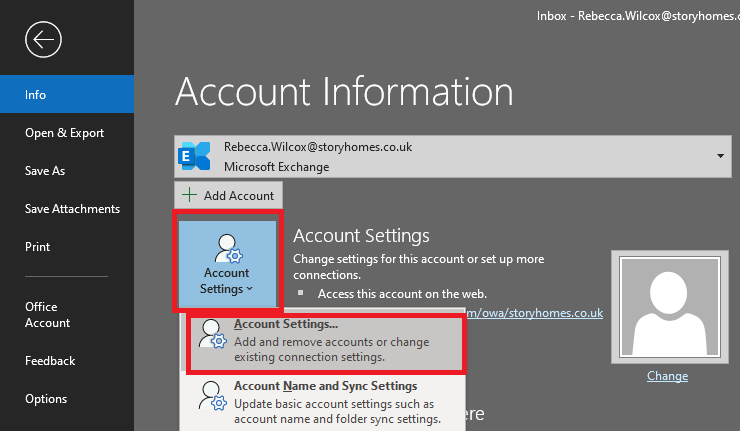
Task: Open the account selector dropdown arrow
Action: coord(720,156)
